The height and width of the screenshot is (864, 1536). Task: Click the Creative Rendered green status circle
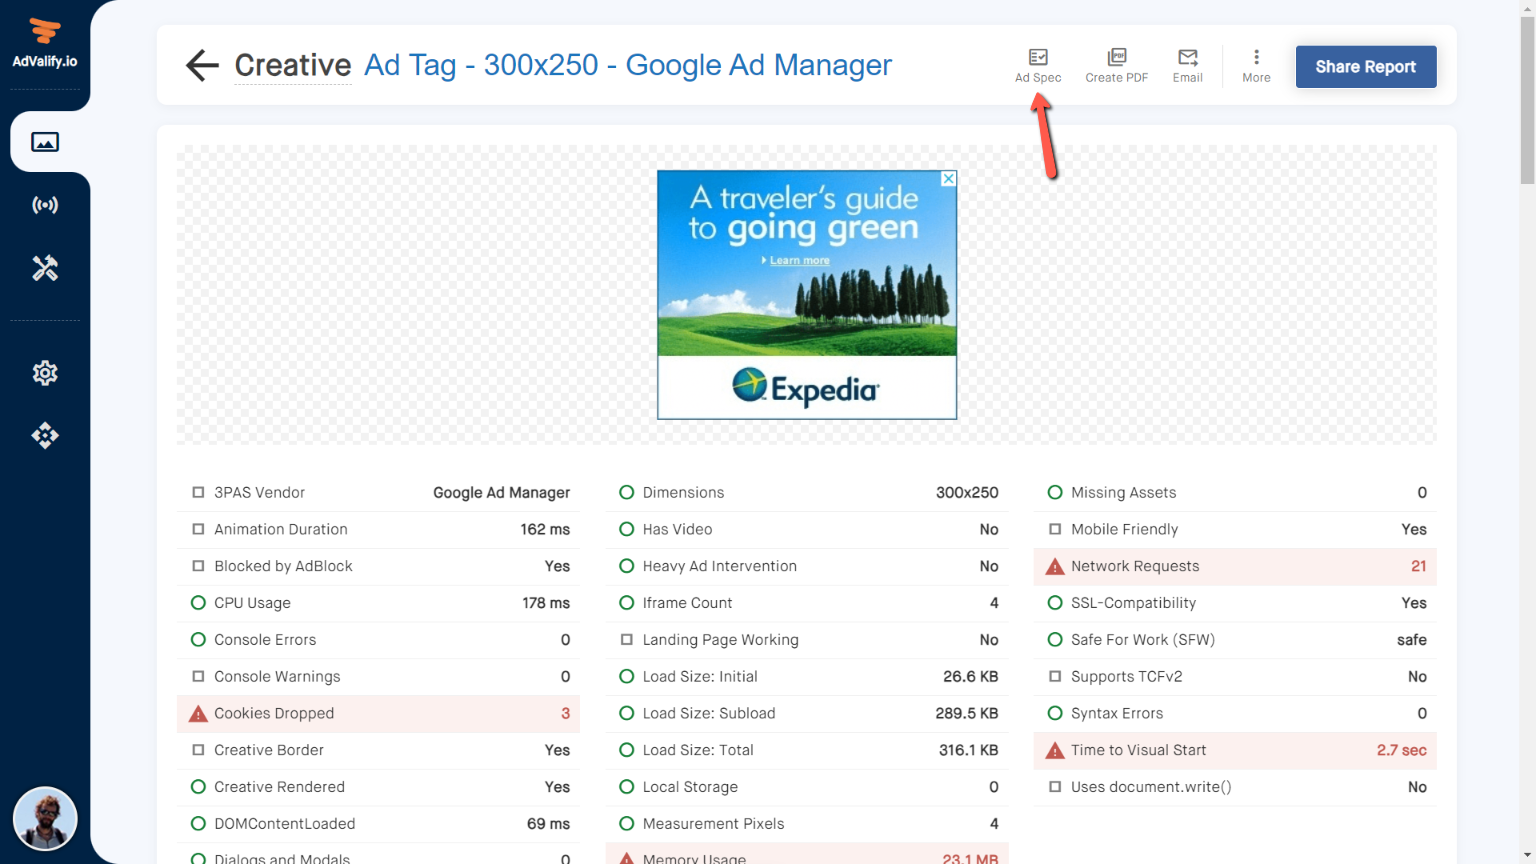coord(198,787)
